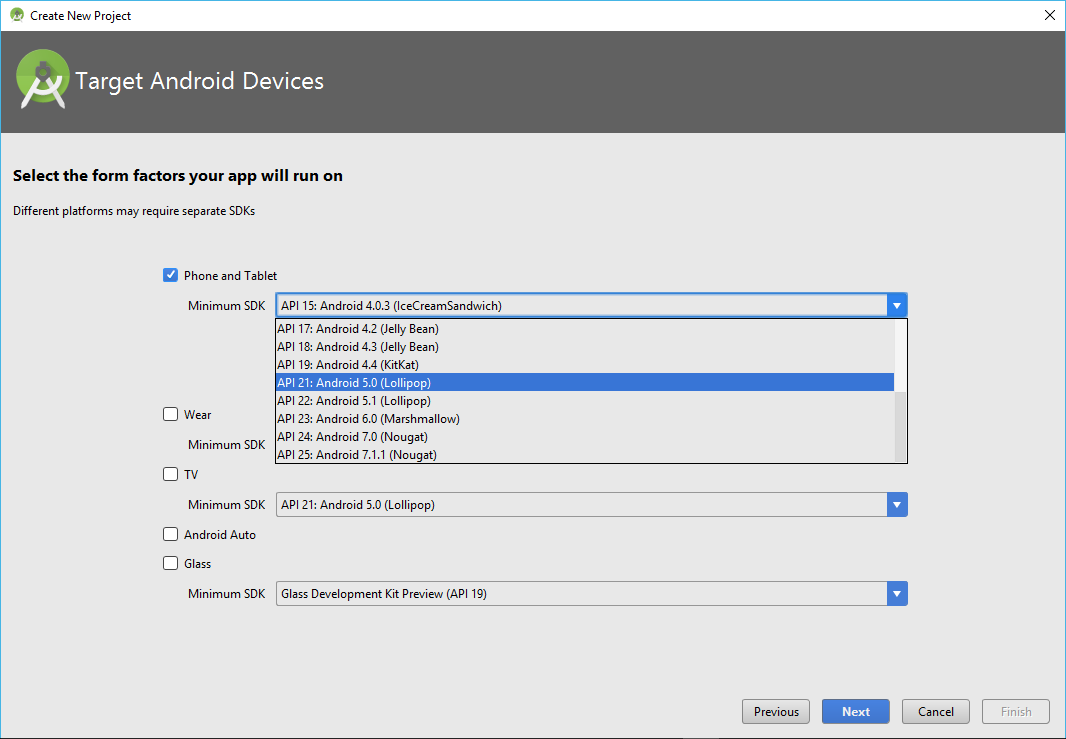The height and width of the screenshot is (739, 1066).
Task: Click the Android Studio logo in header
Action: (43, 81)
